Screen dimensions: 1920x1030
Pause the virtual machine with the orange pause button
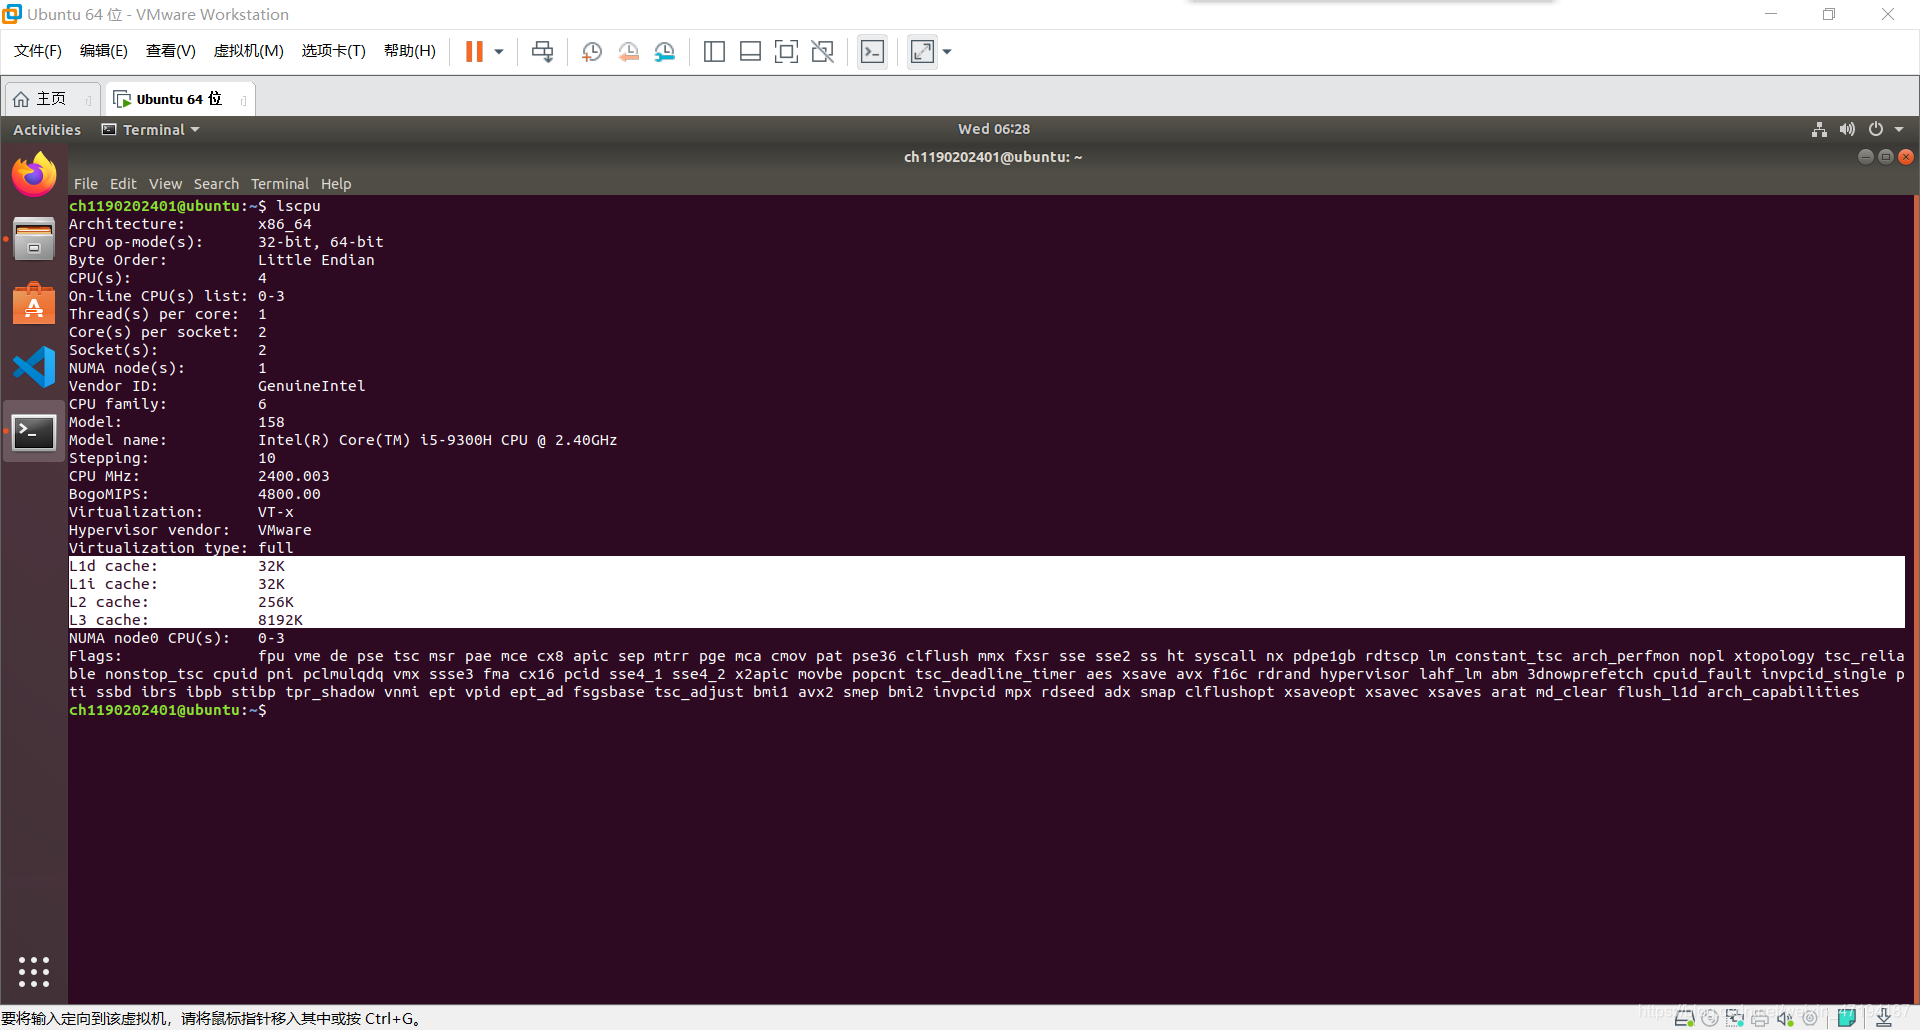[474, 51]
